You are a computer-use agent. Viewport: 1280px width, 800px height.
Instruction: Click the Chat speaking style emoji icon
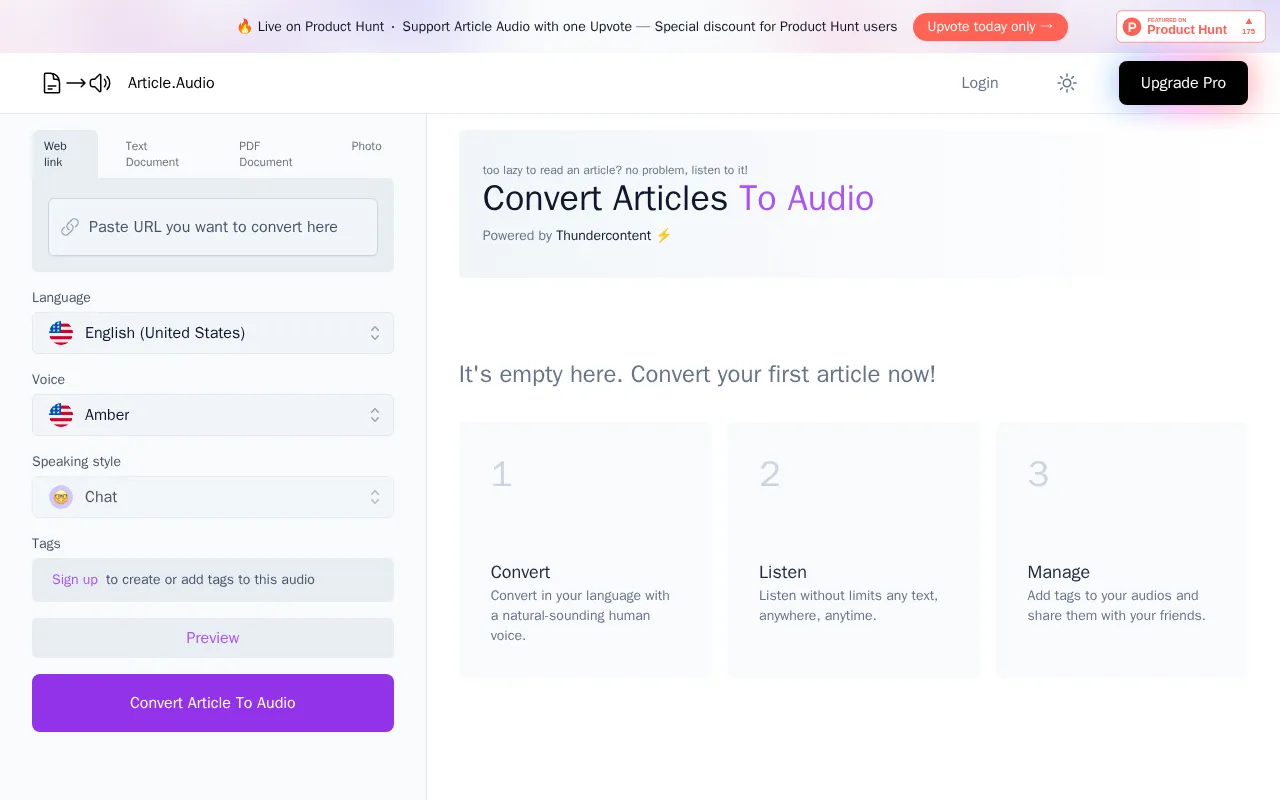pyautogui.click(x=61, y=497)
